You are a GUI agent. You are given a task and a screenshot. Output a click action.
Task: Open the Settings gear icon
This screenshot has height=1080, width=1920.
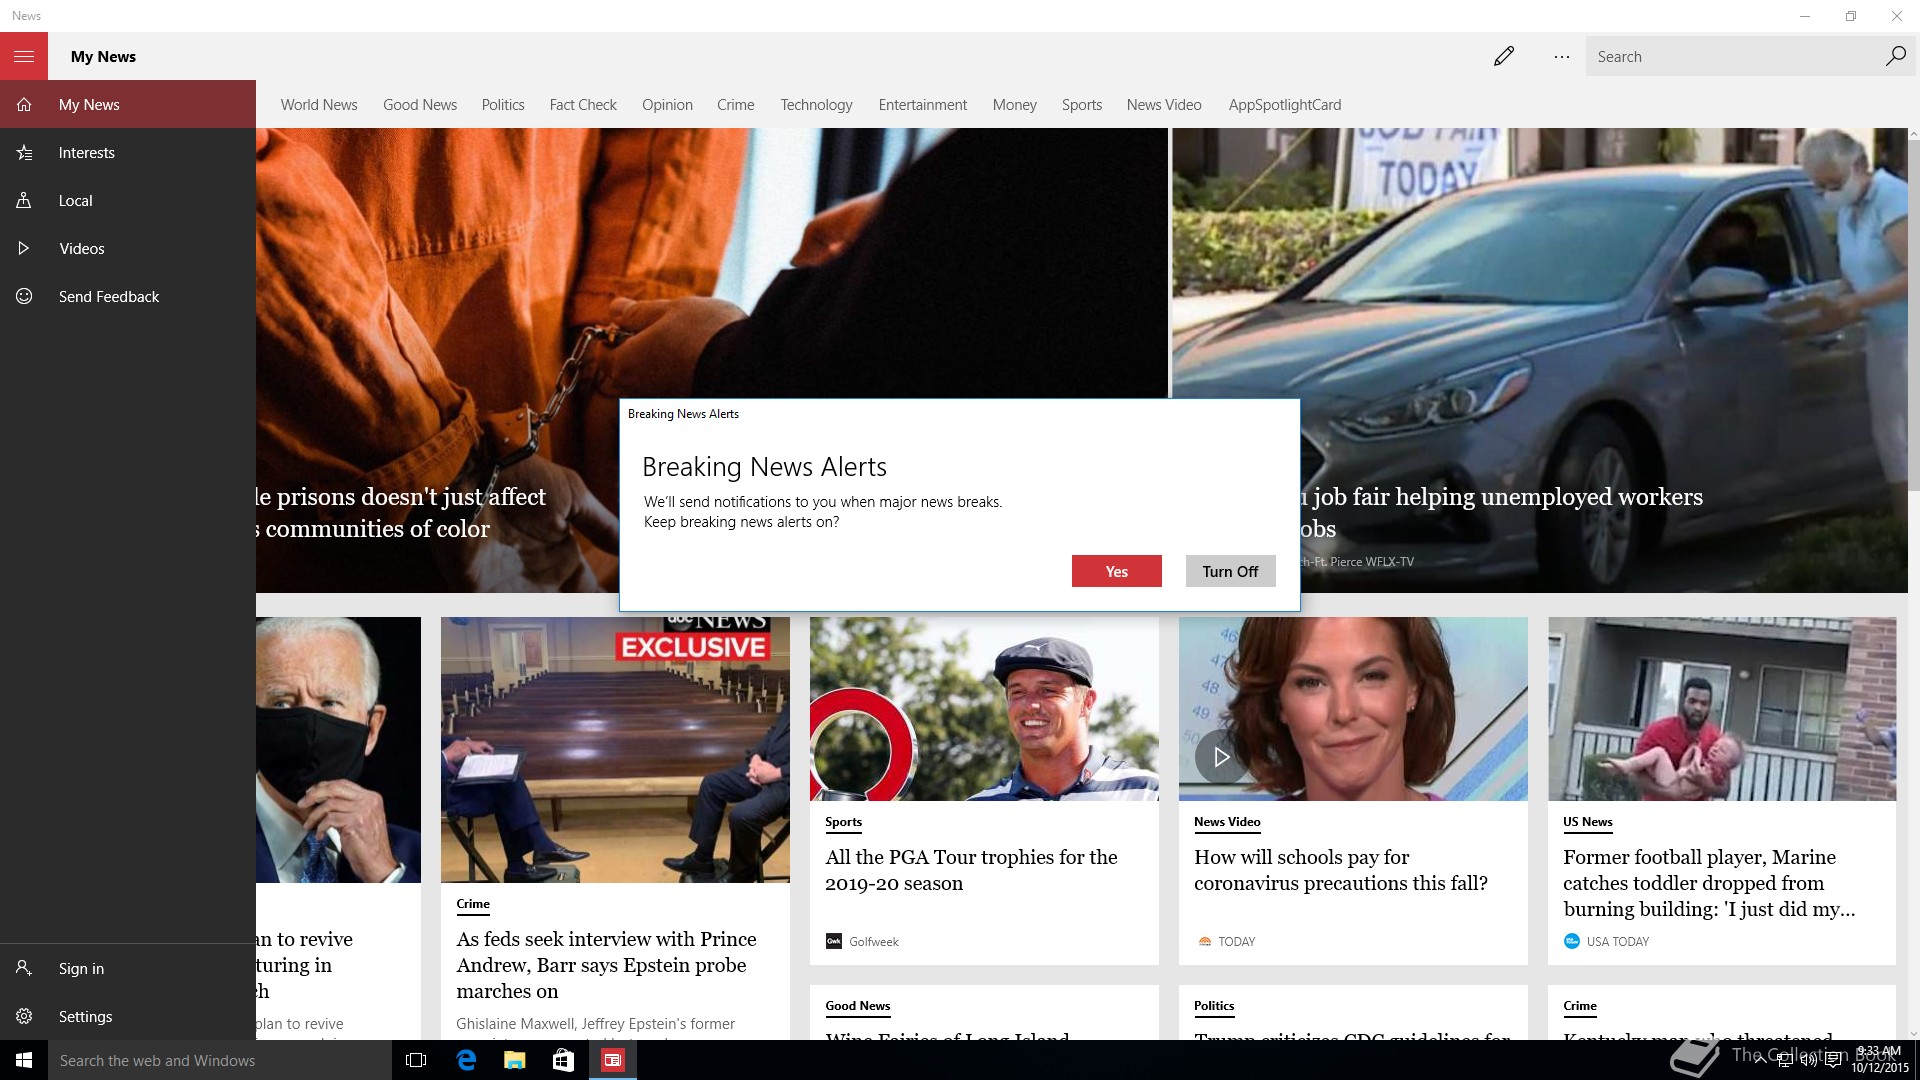pos(24,1016)
